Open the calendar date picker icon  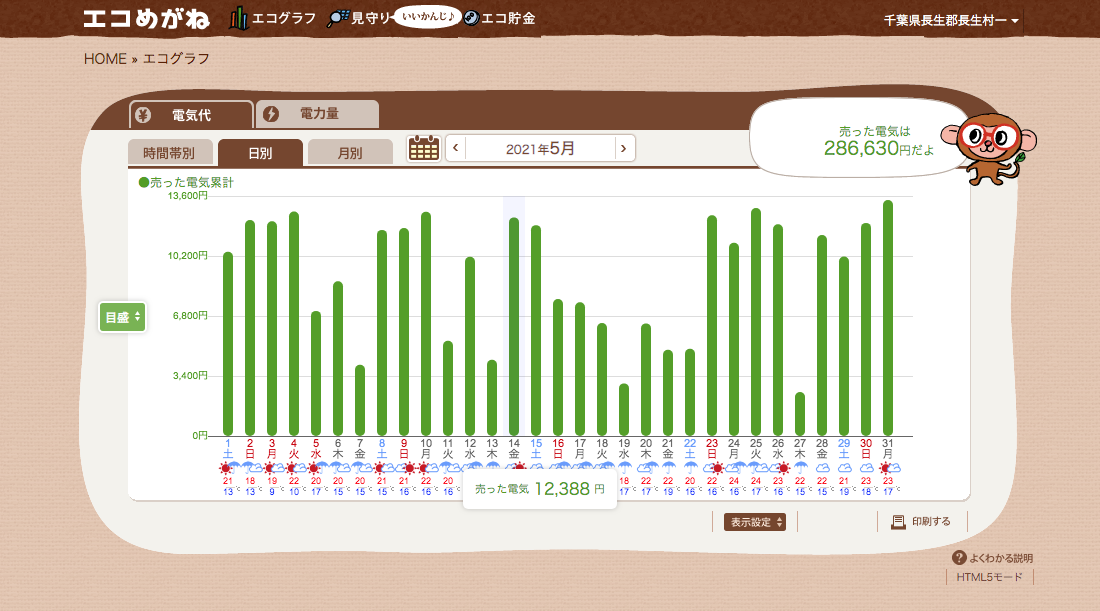tap(424, 148)
